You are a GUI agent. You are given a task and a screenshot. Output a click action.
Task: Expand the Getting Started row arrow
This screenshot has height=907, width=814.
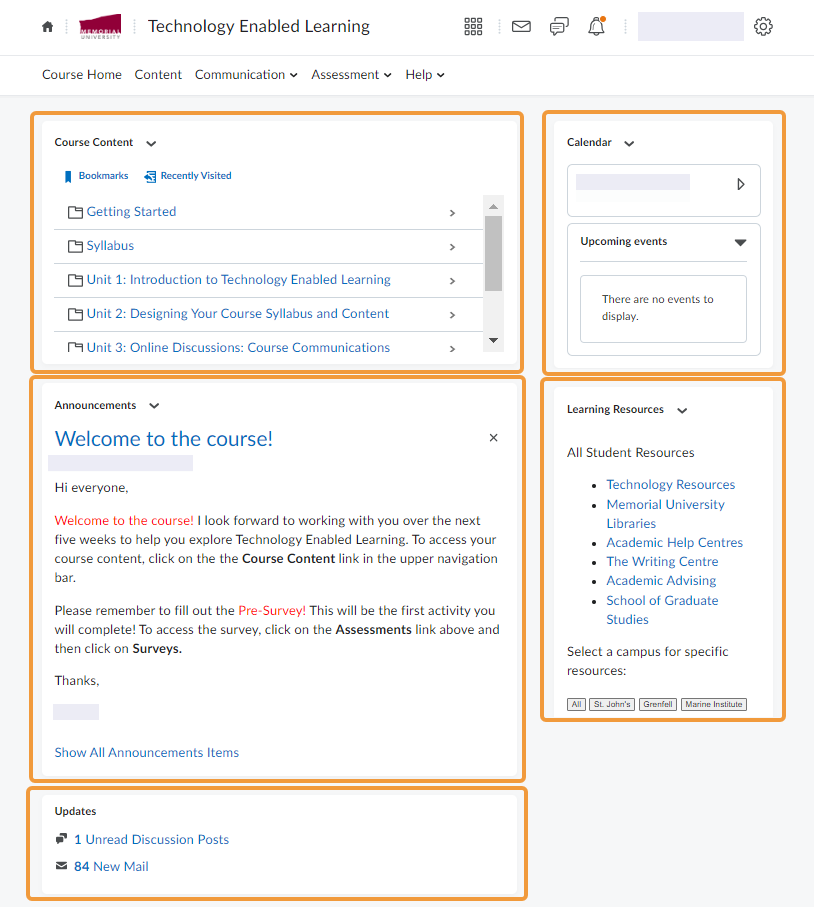point(452,213)
